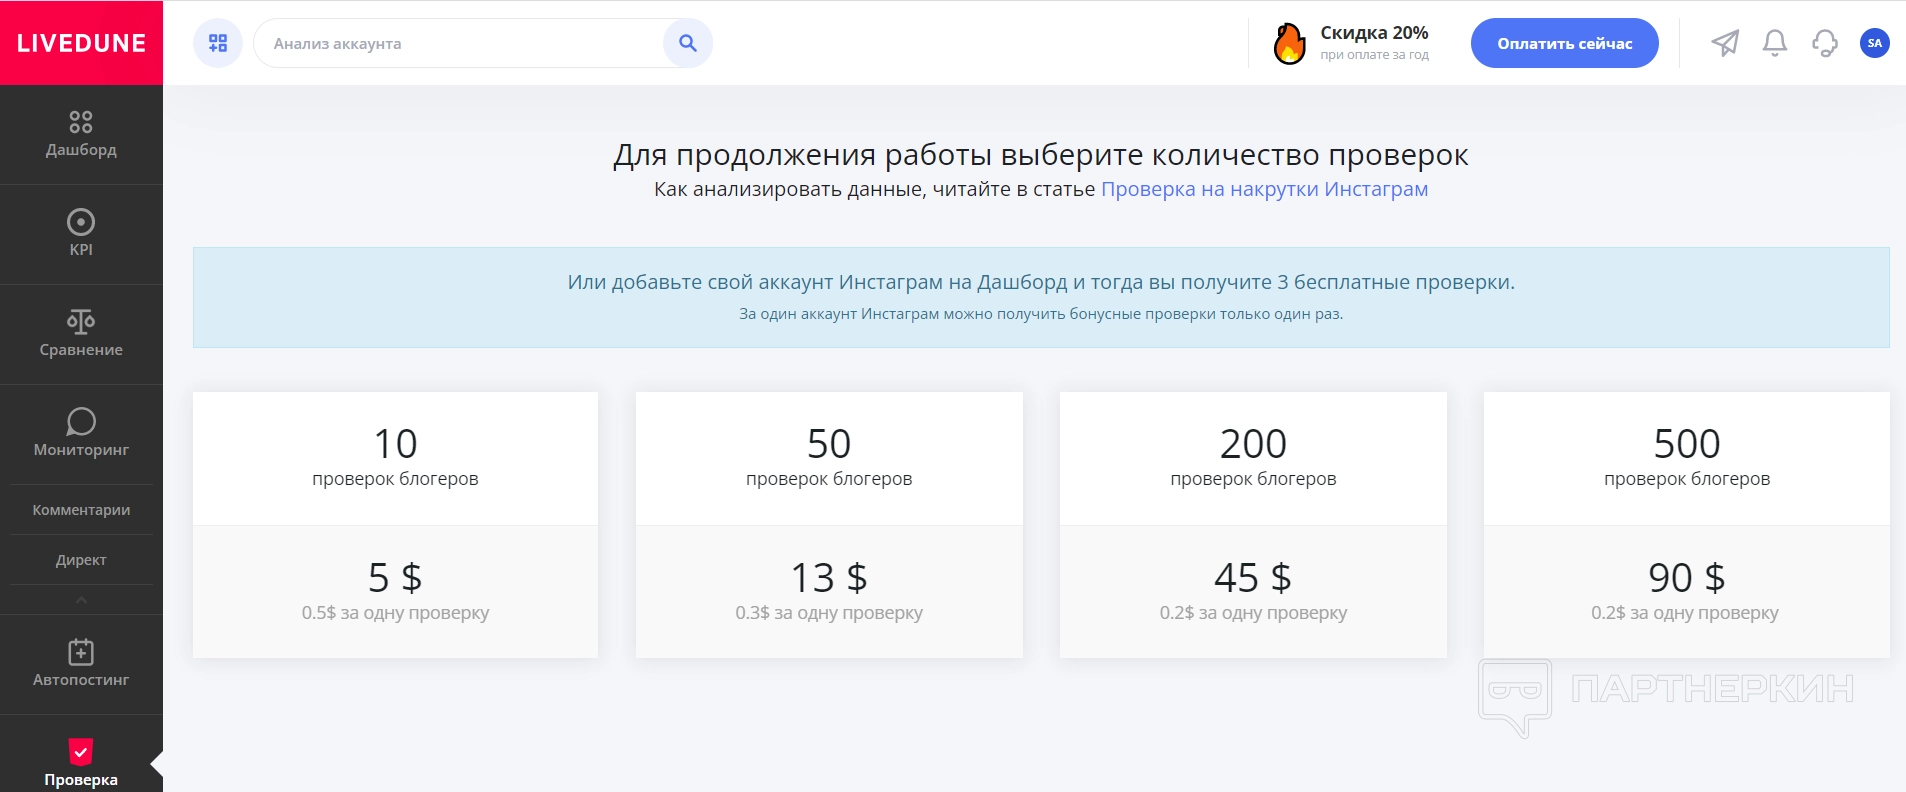
Task: Click the Оплатить сейчас button
Action: (1564, 43)
